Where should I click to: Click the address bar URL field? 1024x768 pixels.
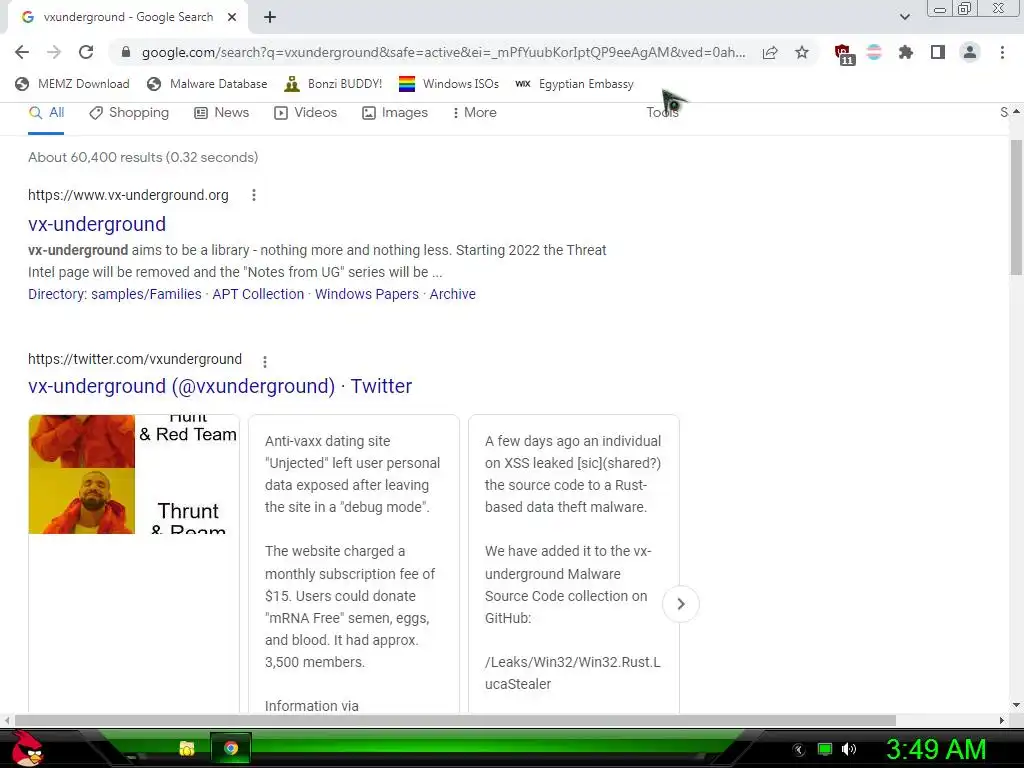click(x=443, y=52)
